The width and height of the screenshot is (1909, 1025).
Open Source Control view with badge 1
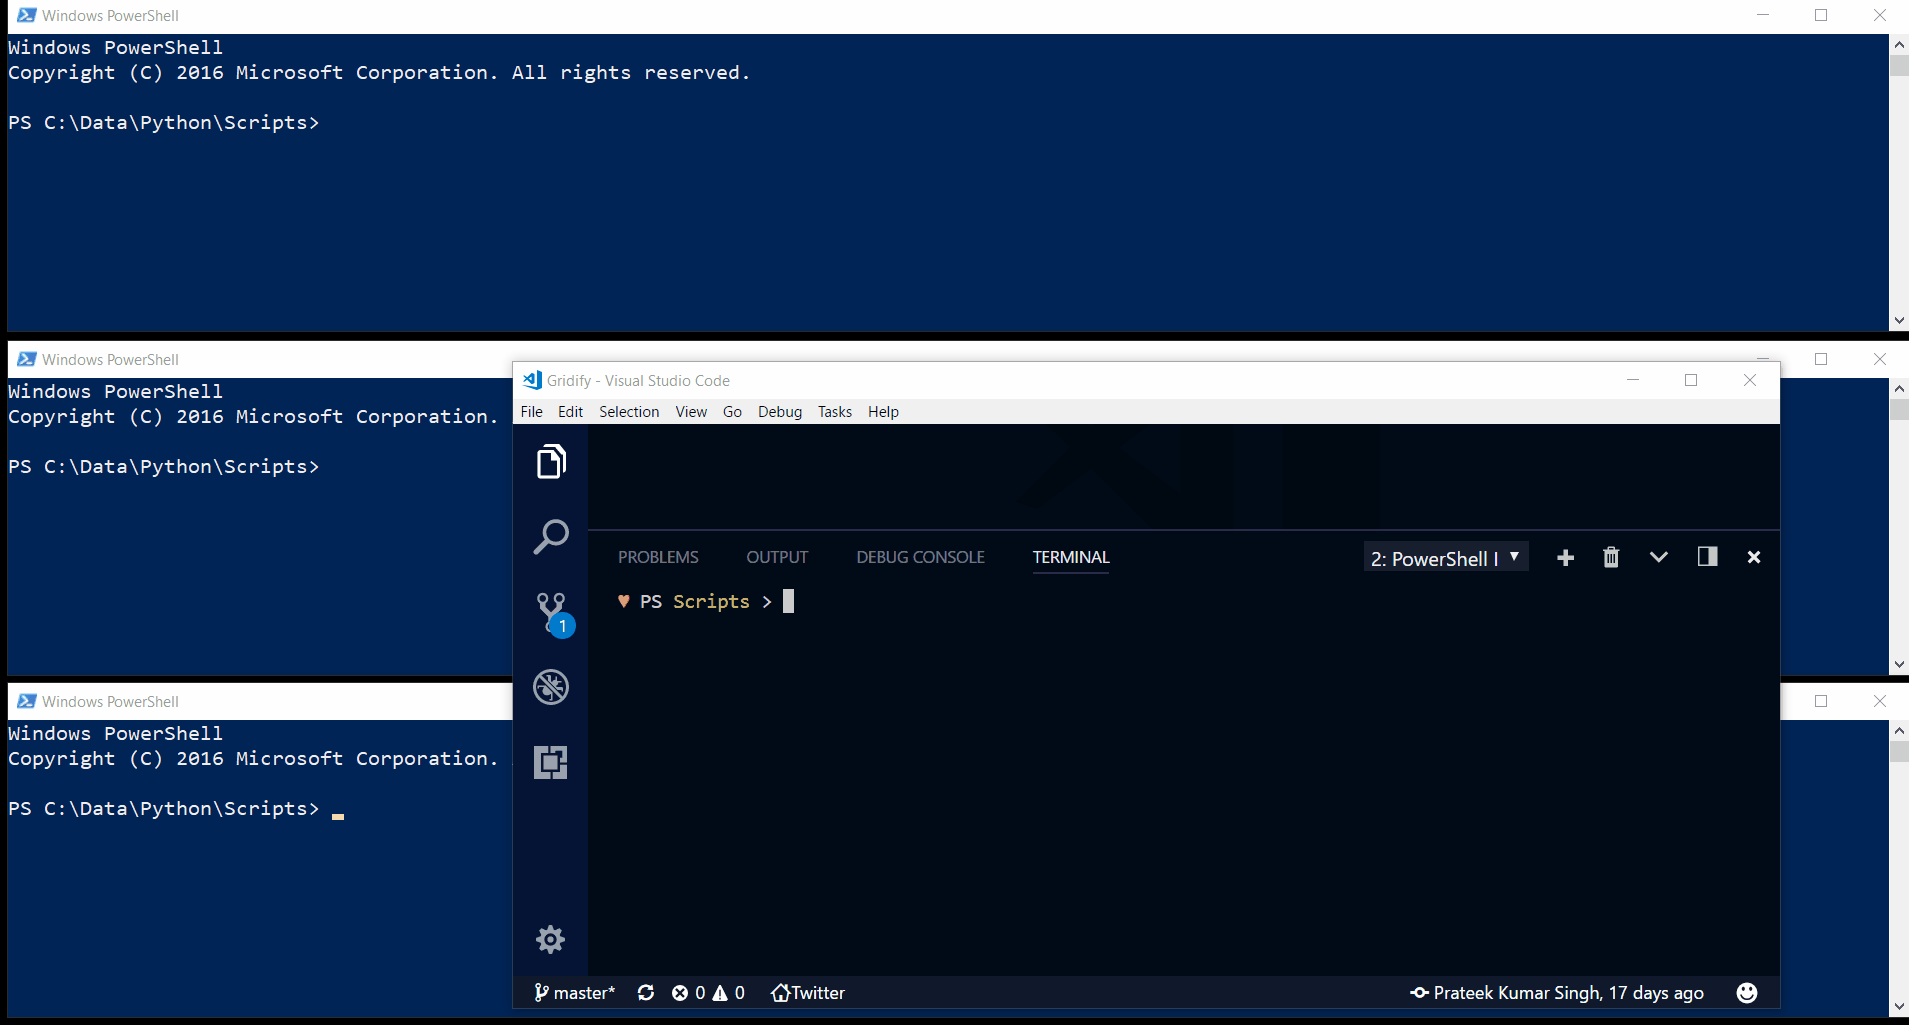coord(553,613)
